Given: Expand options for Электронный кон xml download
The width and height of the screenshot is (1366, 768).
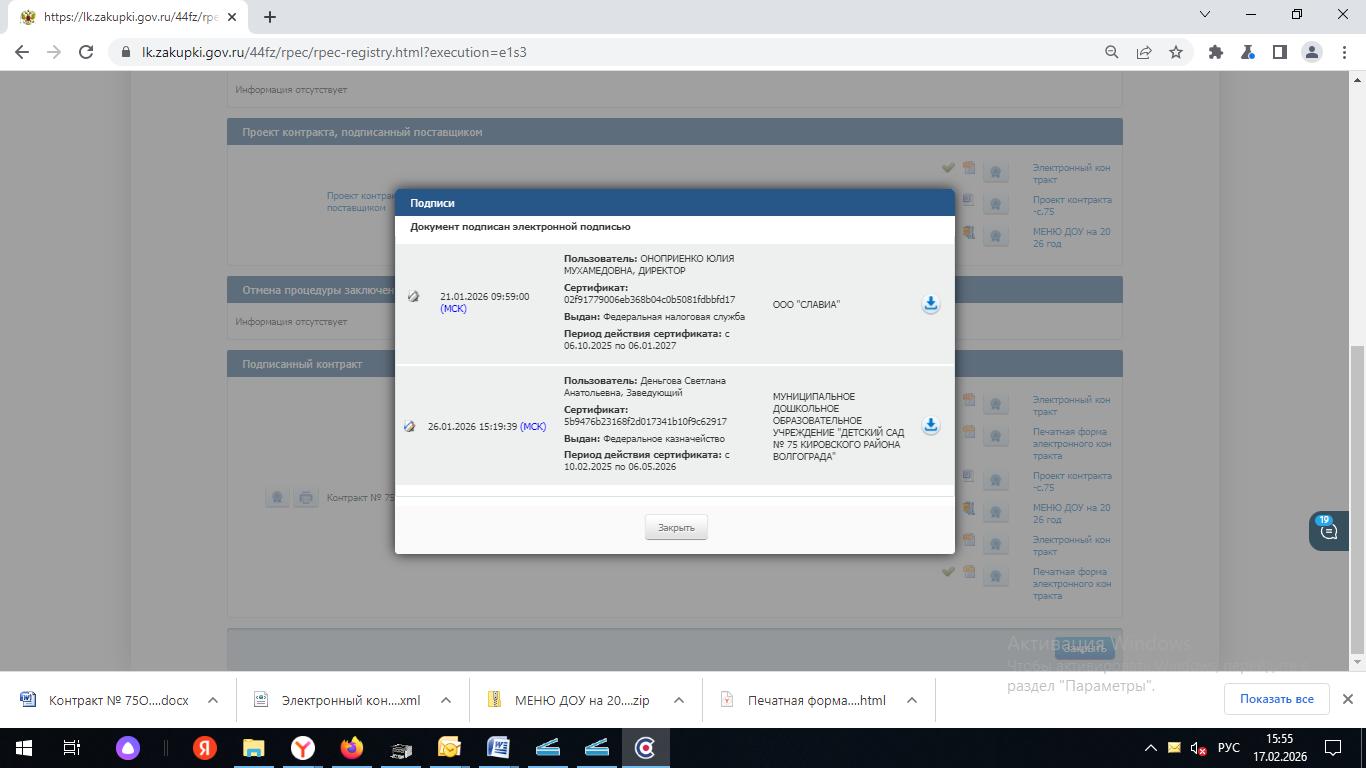Looking at the screenshot, I should pyautogui.click(x=446, y=700).
